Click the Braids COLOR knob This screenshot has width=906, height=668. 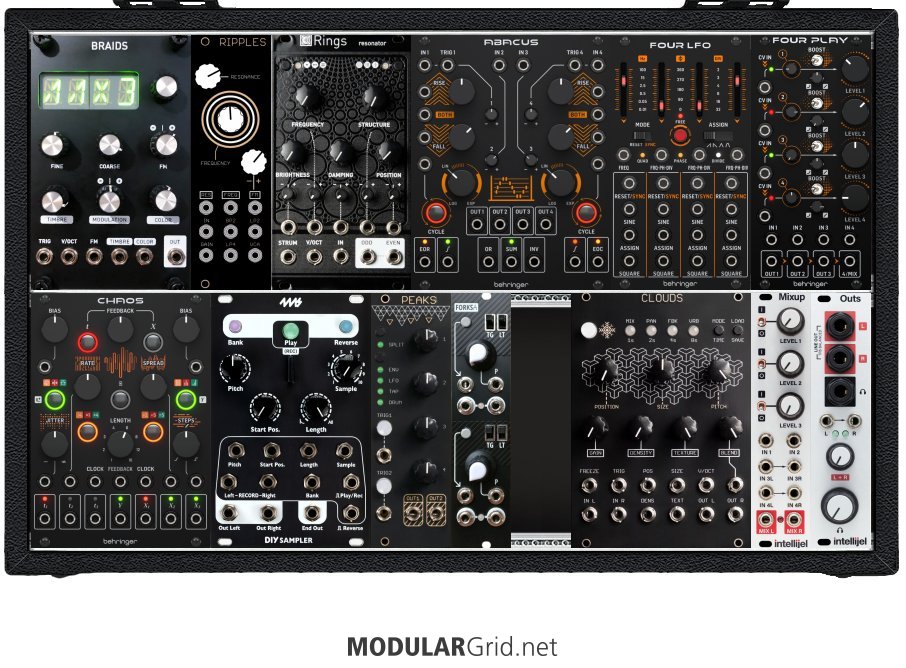pyautogui.click(x=165, y=200)
